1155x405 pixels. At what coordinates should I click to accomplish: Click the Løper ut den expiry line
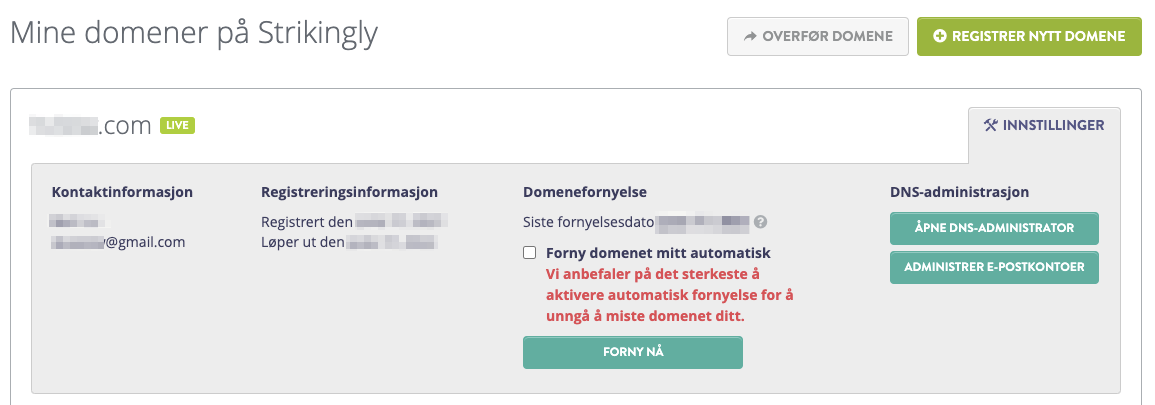click(350, 242)
